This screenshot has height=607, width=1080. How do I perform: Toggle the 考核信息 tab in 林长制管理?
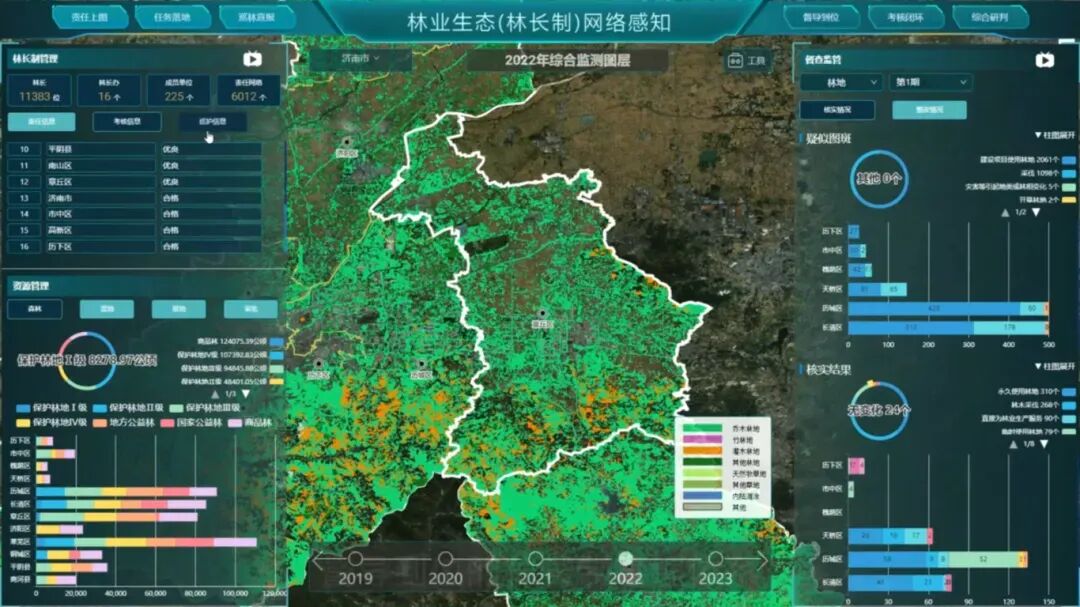(127, 121)
